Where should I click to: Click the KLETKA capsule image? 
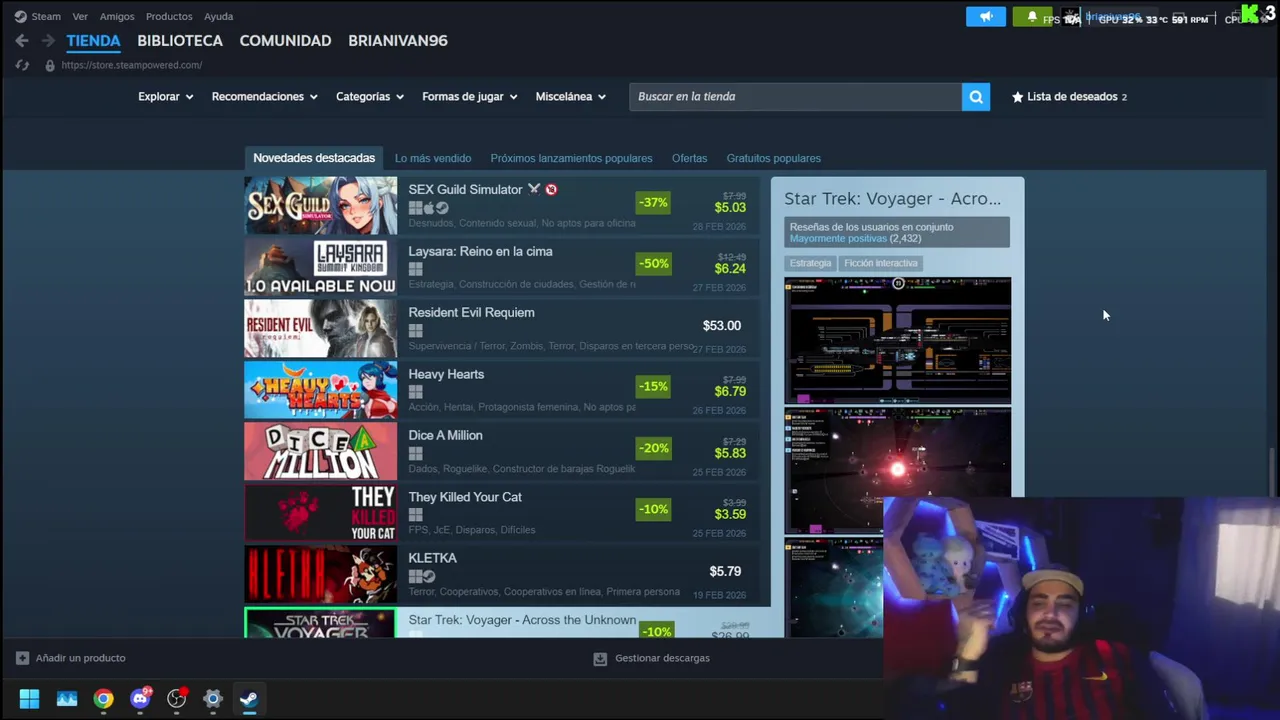tap(321, 575)
